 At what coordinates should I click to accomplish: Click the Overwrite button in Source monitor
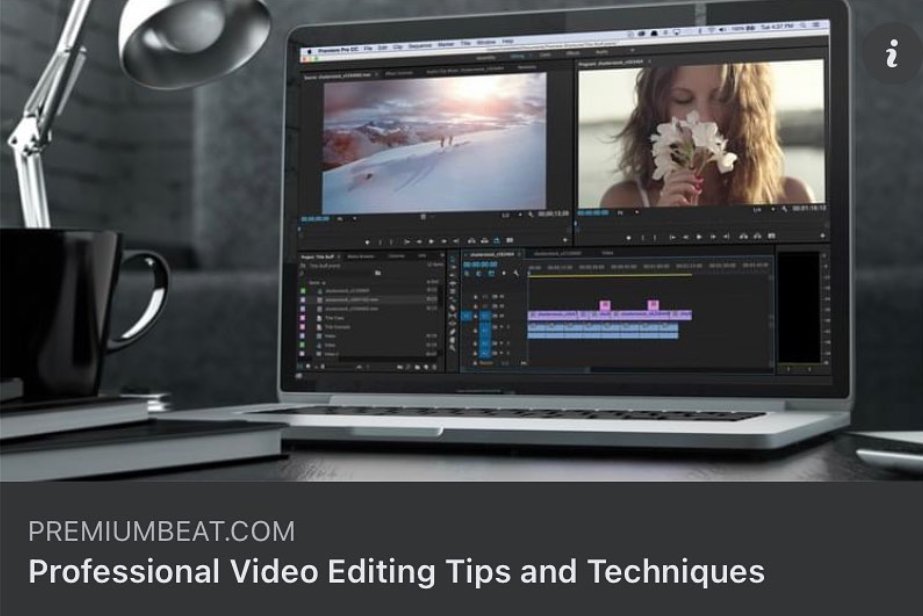pos(484,240)
